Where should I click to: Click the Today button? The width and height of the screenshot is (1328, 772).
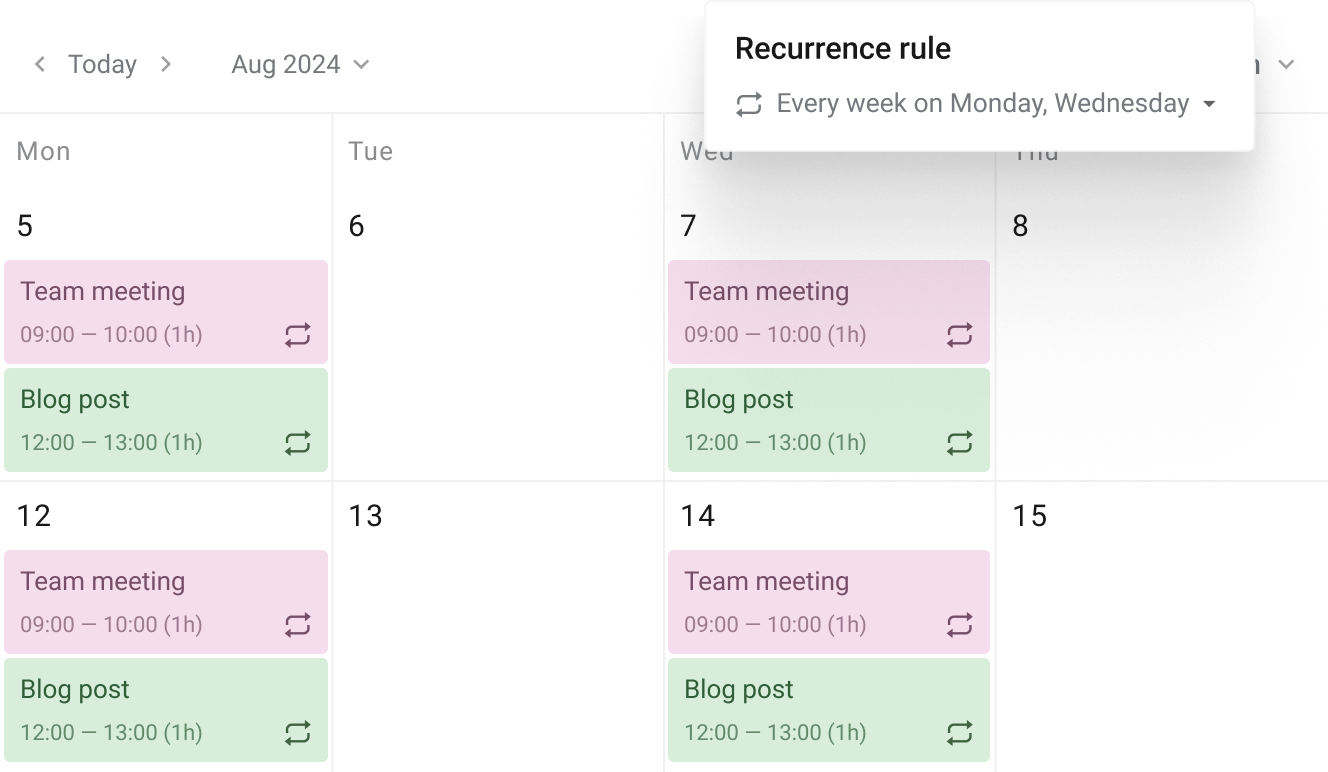(101, 63)
